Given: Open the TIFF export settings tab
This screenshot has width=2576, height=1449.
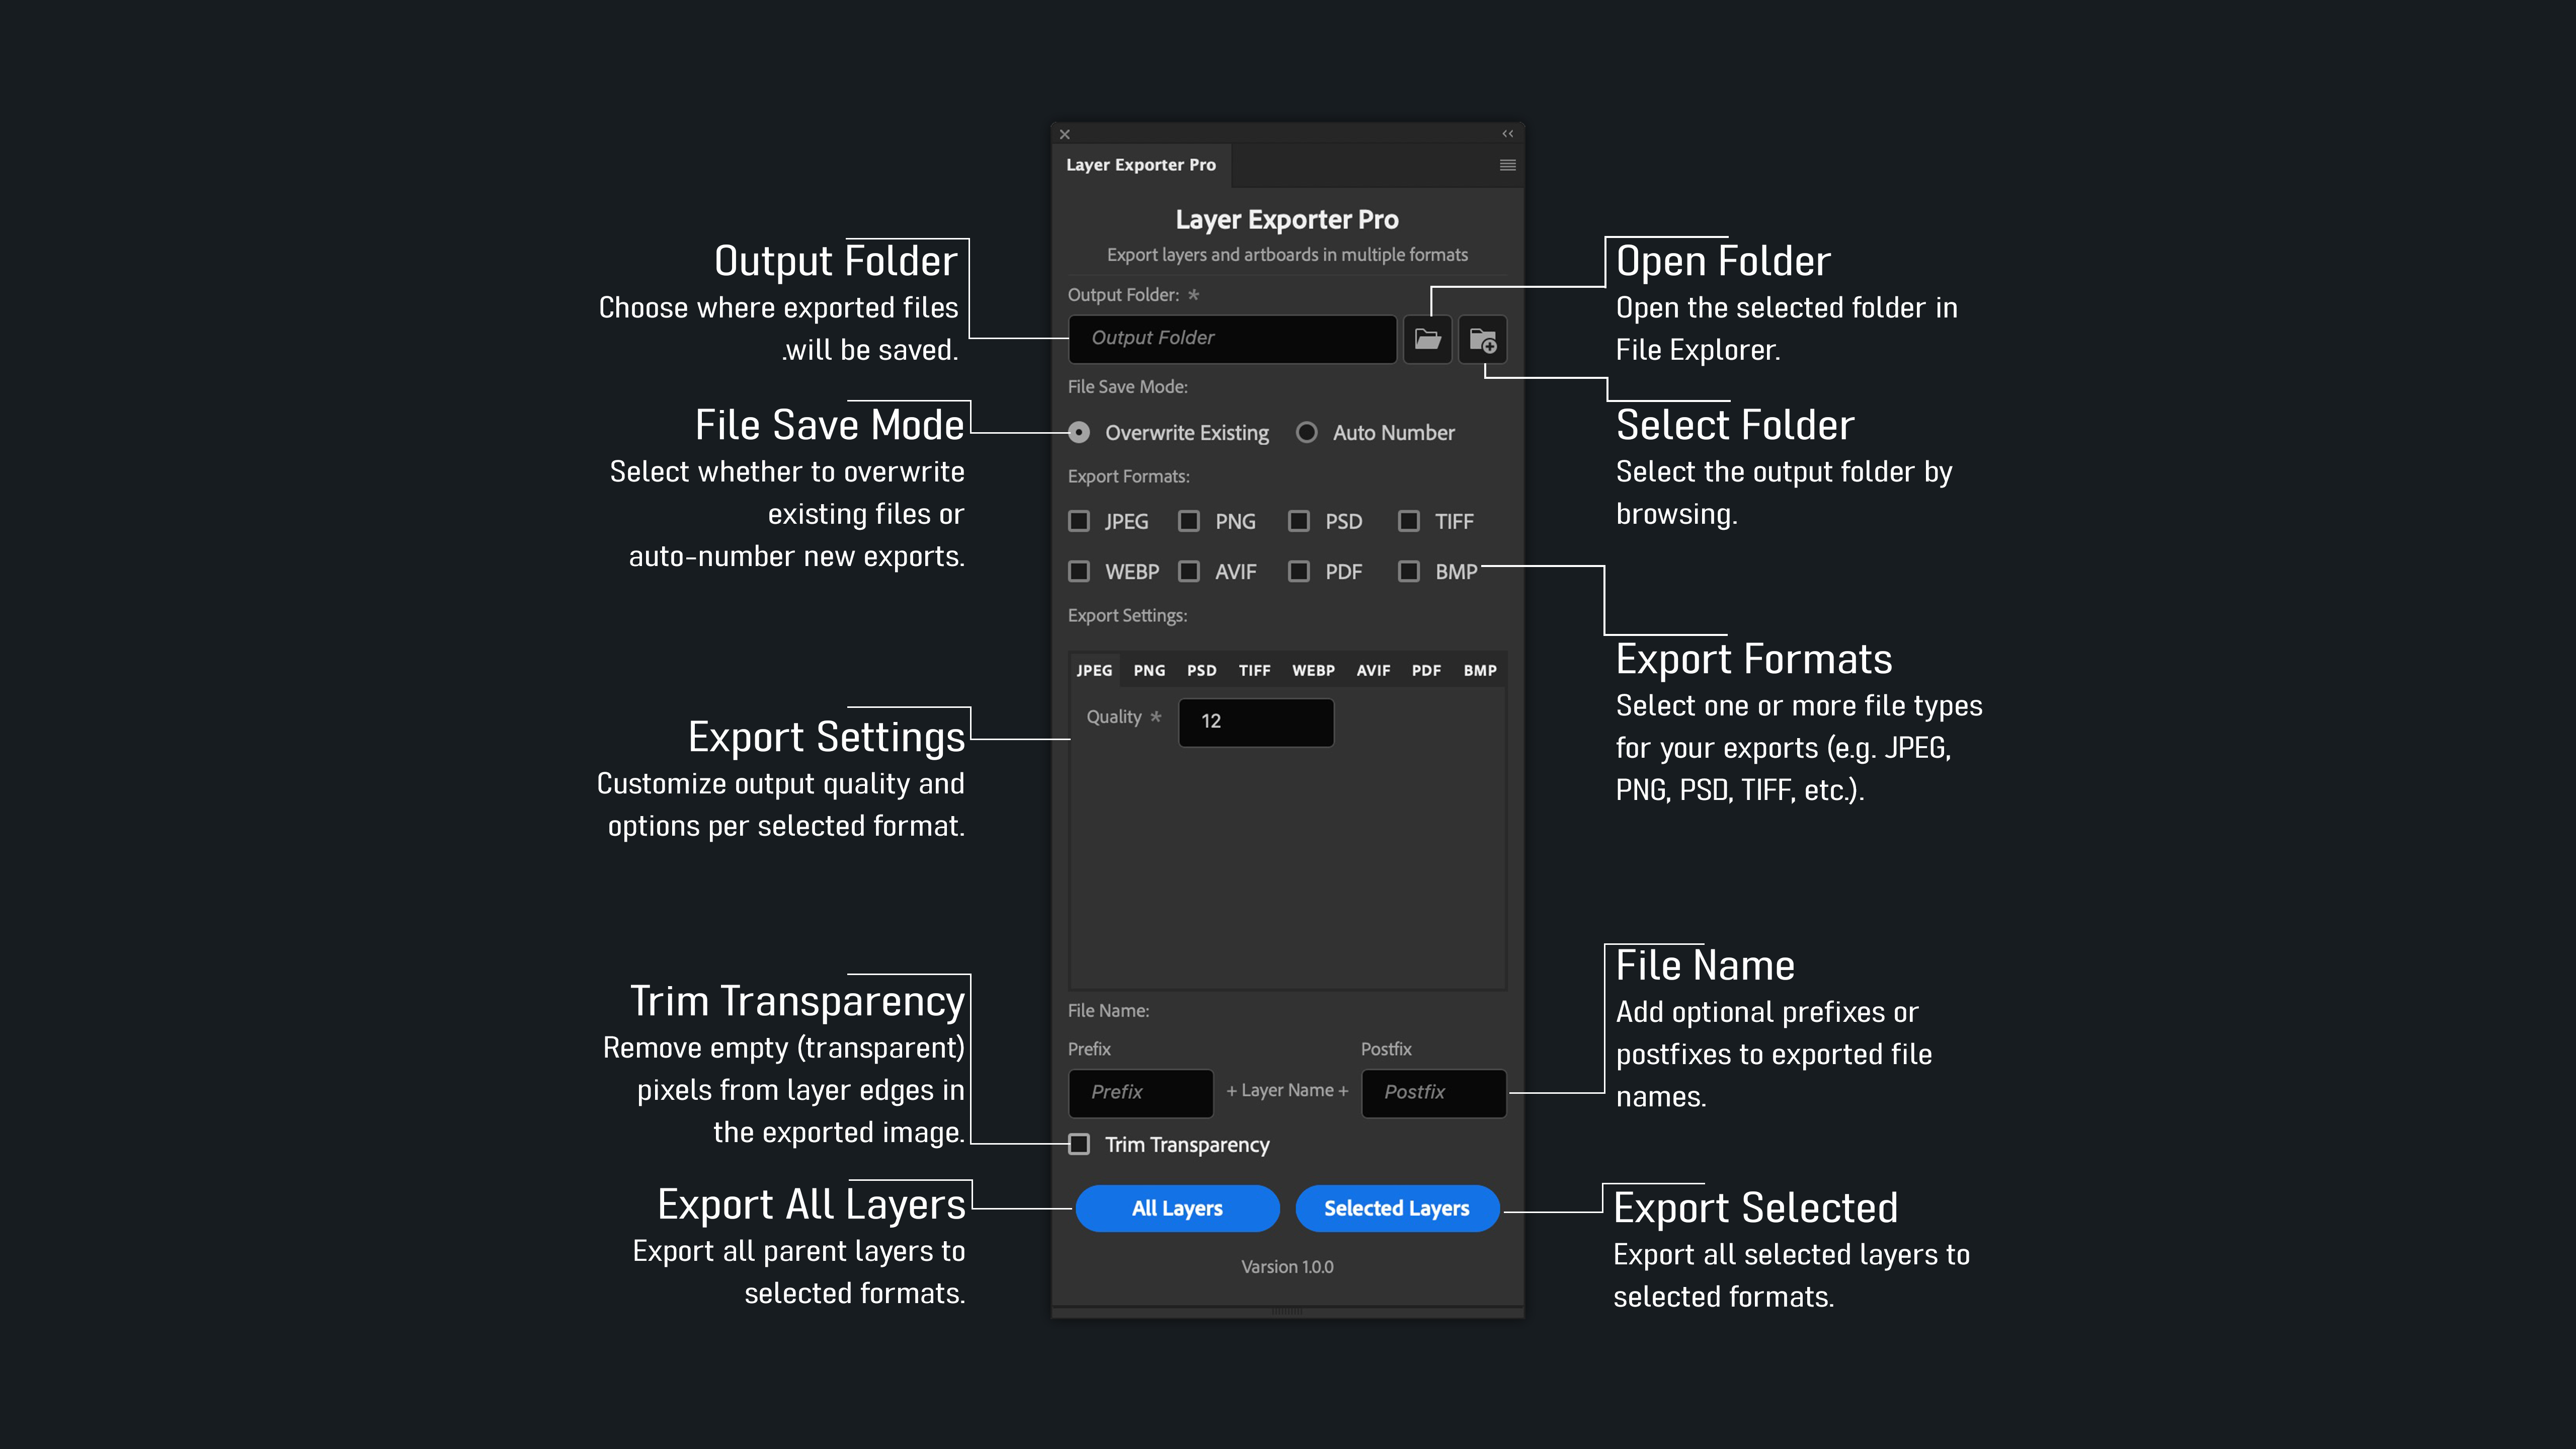Looking at the screenshot, I should click(x=1254, y=670).
